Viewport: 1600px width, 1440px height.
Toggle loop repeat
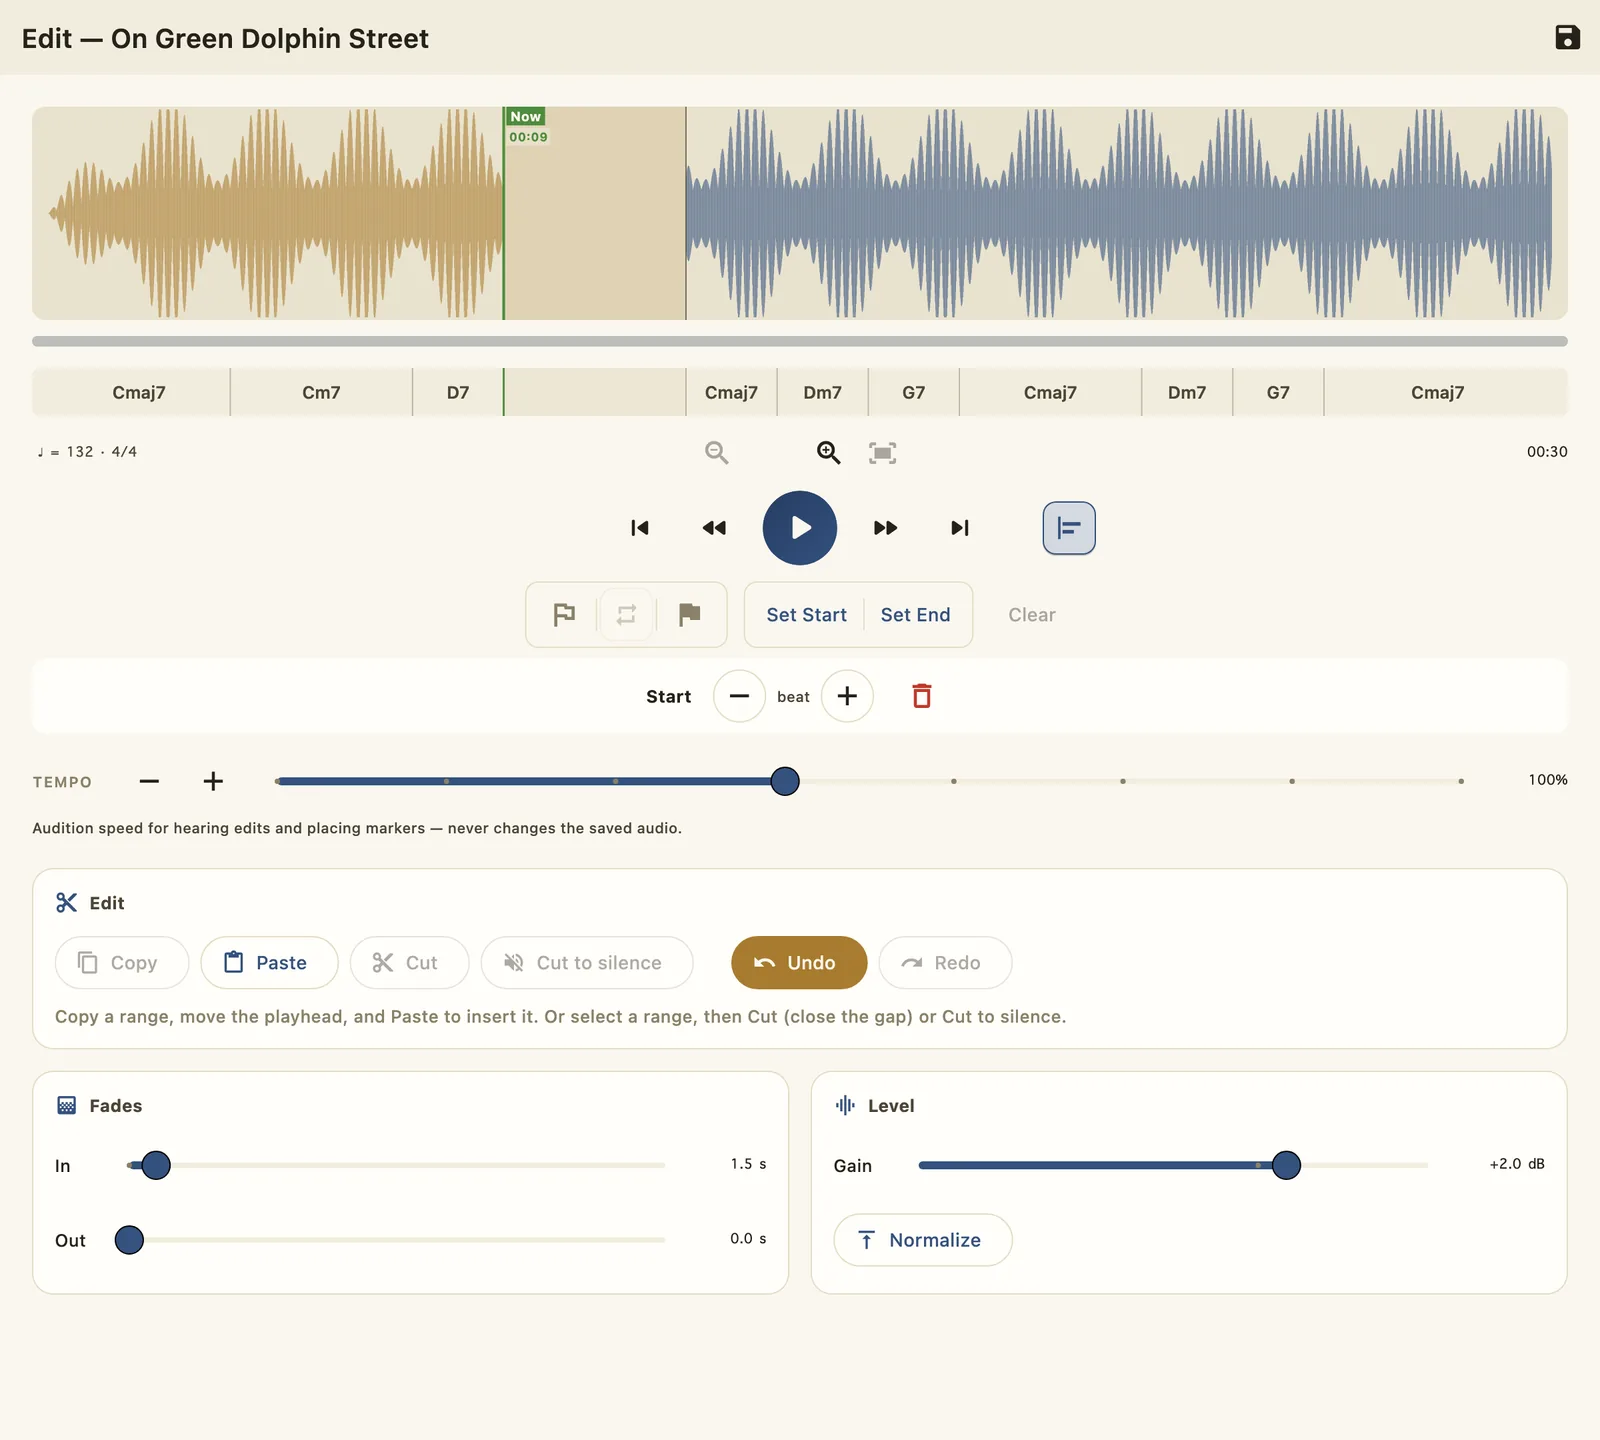click(626, 614)
